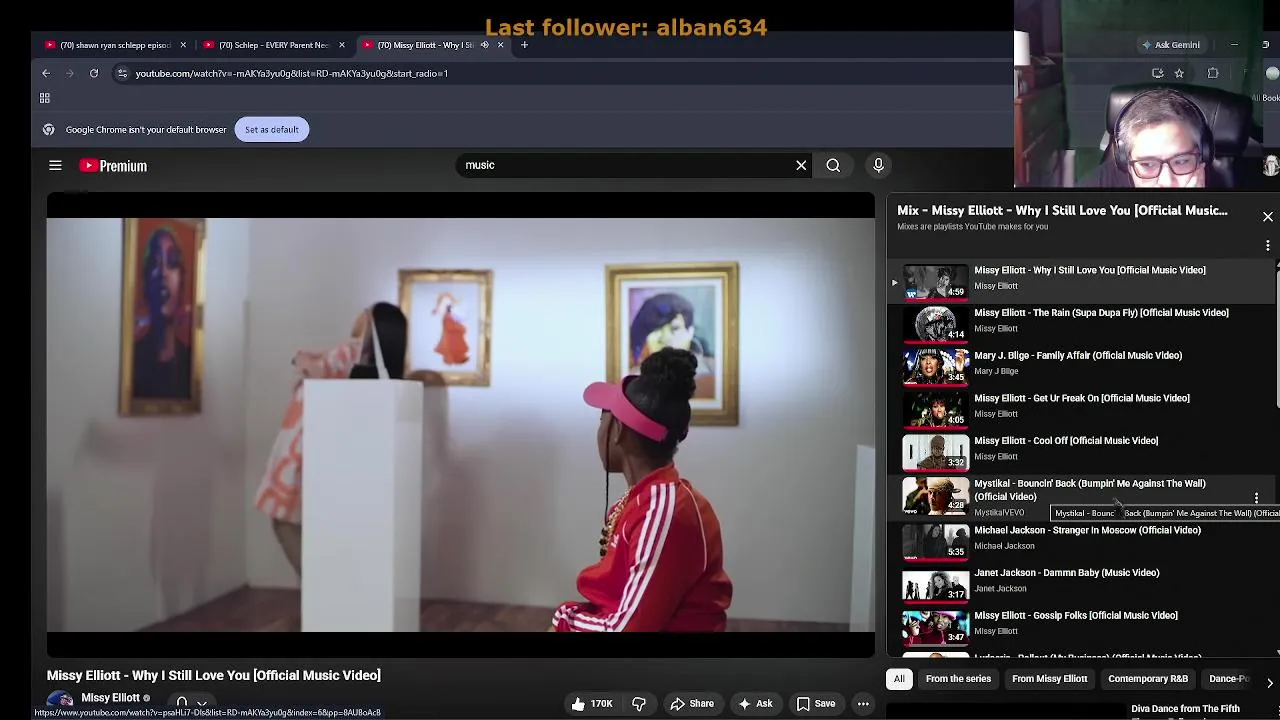Open site information icon in address bar
The height and width of the screenshot is (720, 1280).
pos(122,73)
